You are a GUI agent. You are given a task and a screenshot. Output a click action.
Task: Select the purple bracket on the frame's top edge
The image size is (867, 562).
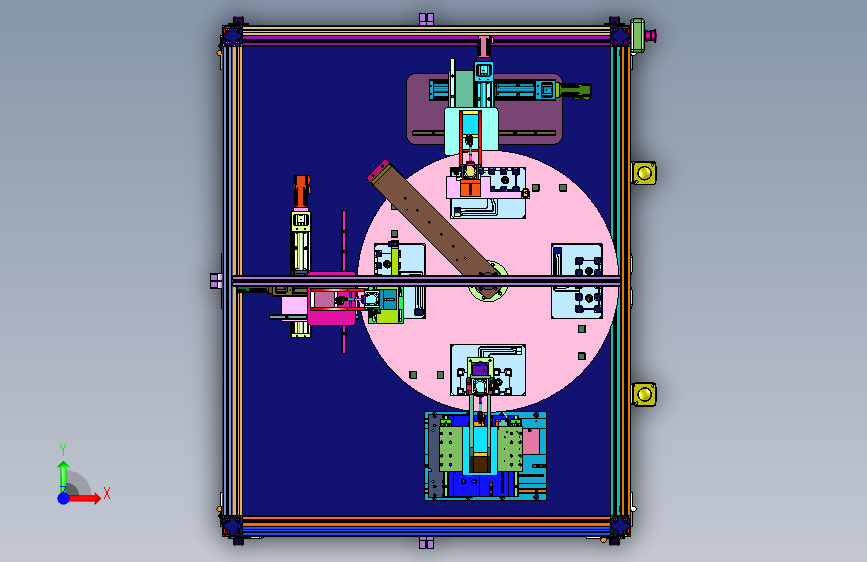[x=426, y=19]
